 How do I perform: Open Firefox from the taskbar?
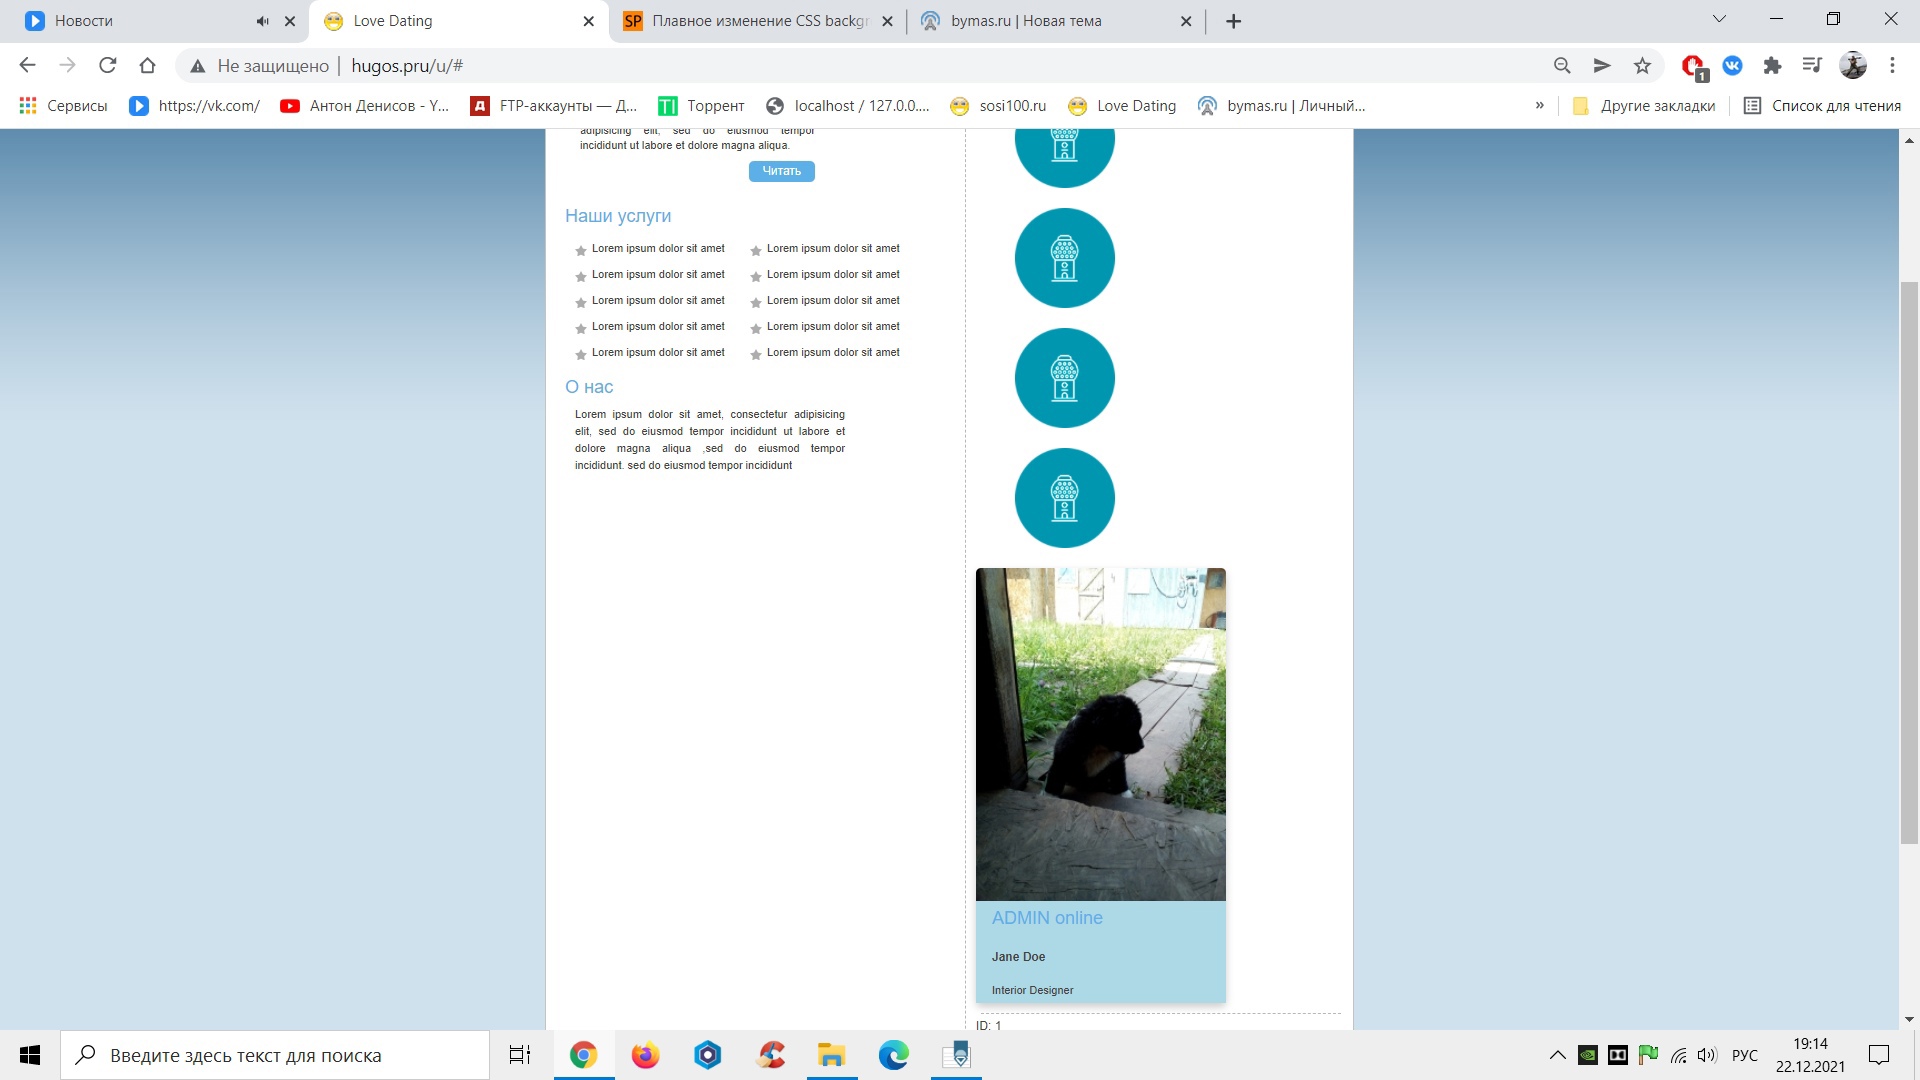point(645,1055)
